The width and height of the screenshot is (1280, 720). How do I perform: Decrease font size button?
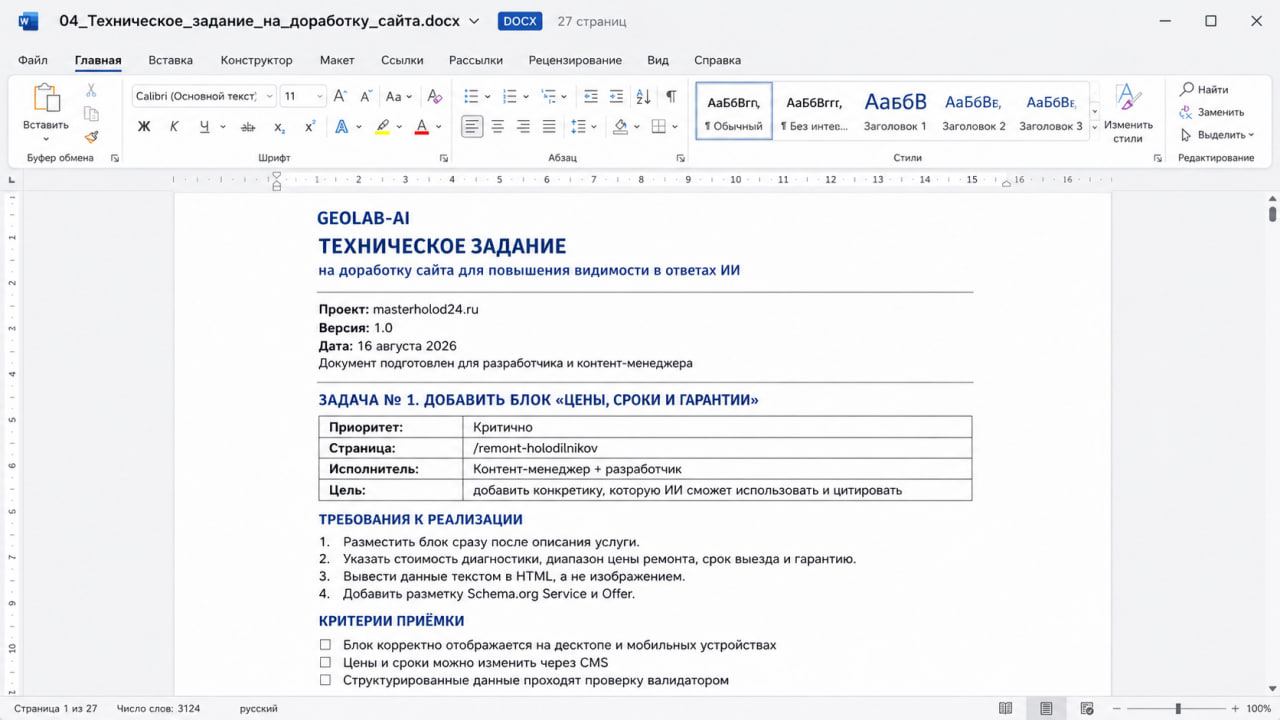(366, 96)
